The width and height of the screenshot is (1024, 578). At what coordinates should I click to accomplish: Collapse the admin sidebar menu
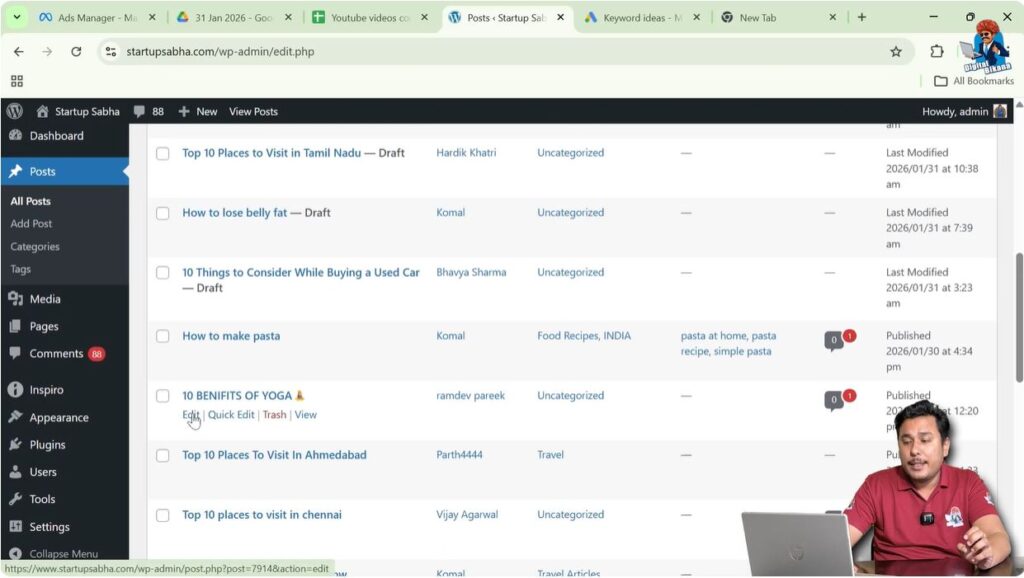[60, 553]
